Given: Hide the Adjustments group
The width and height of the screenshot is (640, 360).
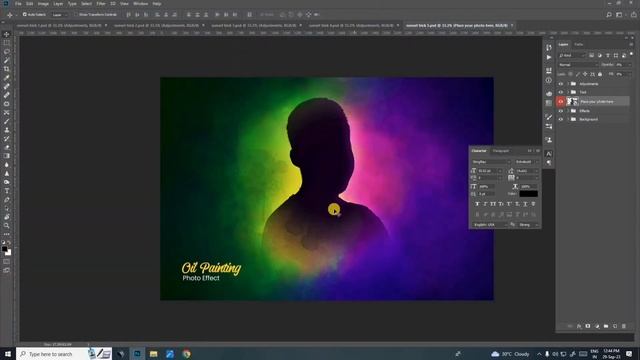Looking at the screenshot, I should 561,84.
